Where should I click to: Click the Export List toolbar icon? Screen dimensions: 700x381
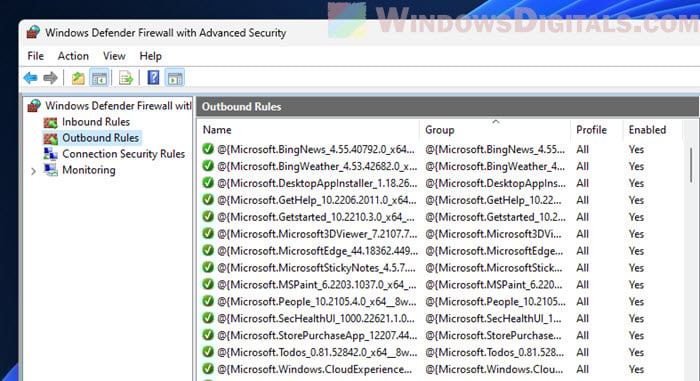126,78
